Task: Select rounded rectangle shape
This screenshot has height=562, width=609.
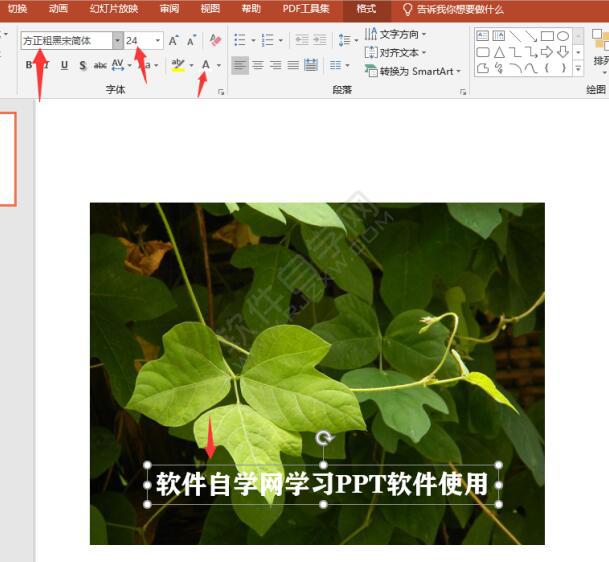Action: pos(483,52)
